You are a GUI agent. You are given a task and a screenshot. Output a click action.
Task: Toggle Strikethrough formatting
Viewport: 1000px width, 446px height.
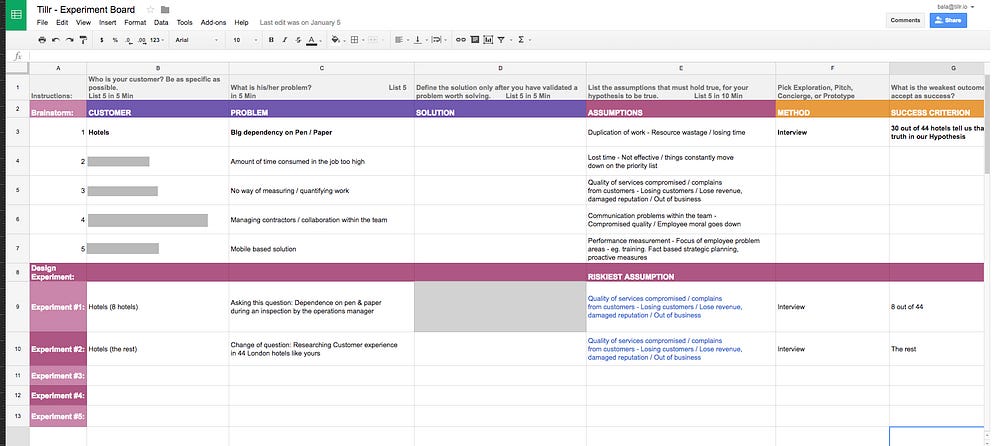(x=298, y=40)
